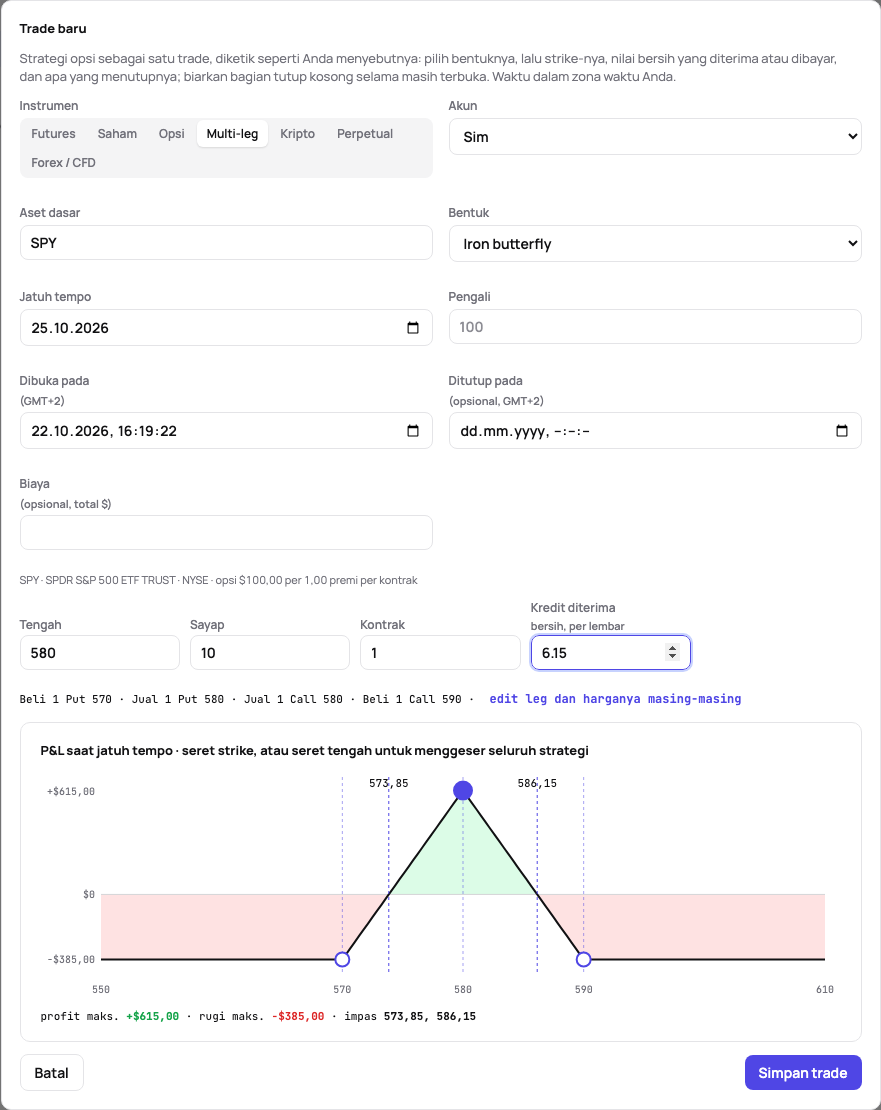Click the 573,85 breakeven label on chart
The image size is (881, 1110).
click(388, 783)
